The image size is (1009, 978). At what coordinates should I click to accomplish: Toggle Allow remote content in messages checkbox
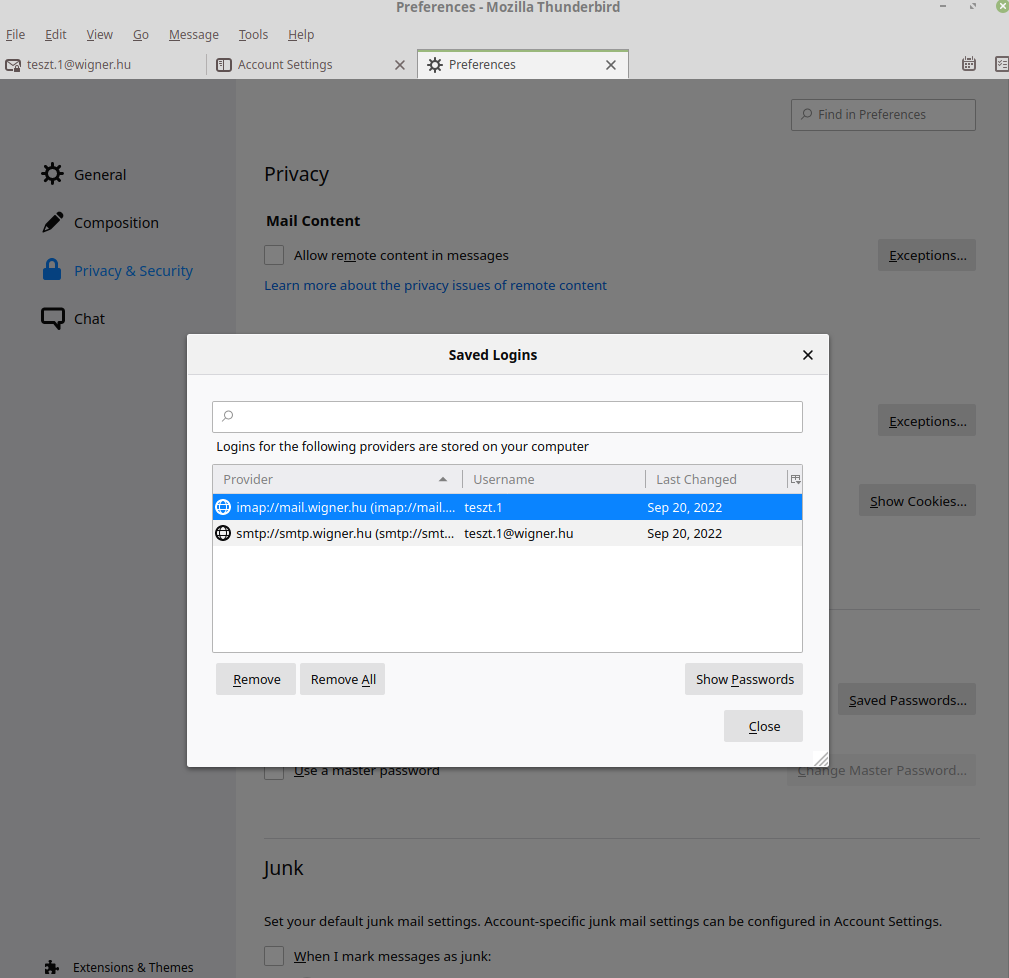point(274,255)
